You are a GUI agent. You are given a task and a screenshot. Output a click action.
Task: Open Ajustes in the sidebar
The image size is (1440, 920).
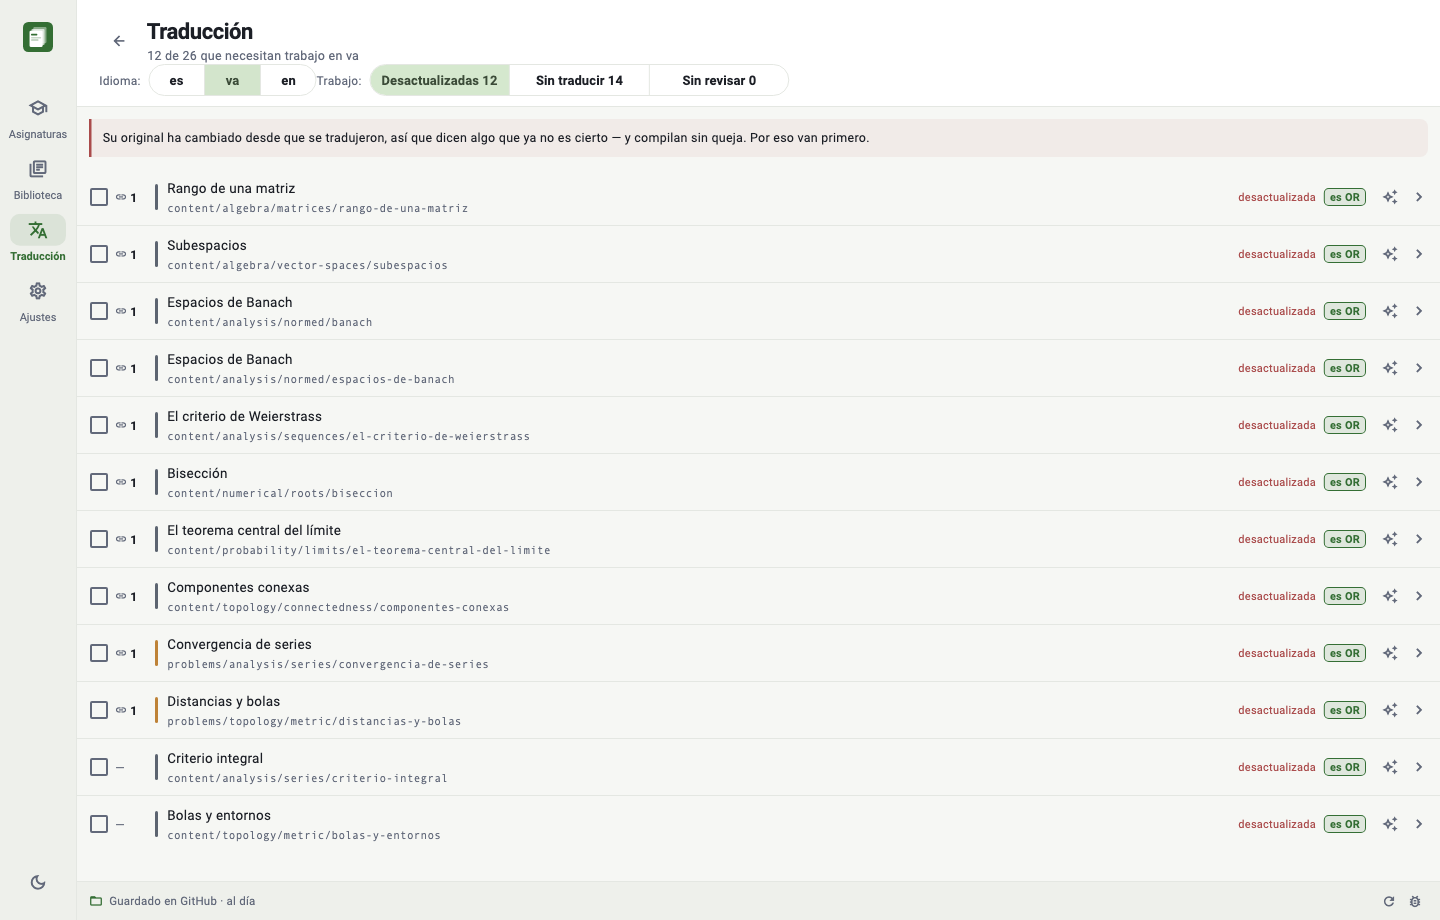[38, 301]
